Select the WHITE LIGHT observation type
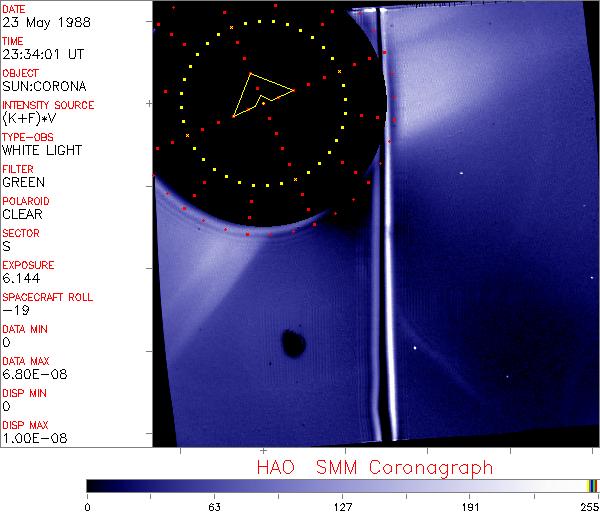The image size is (600, 512). click(x=41, y=151)
